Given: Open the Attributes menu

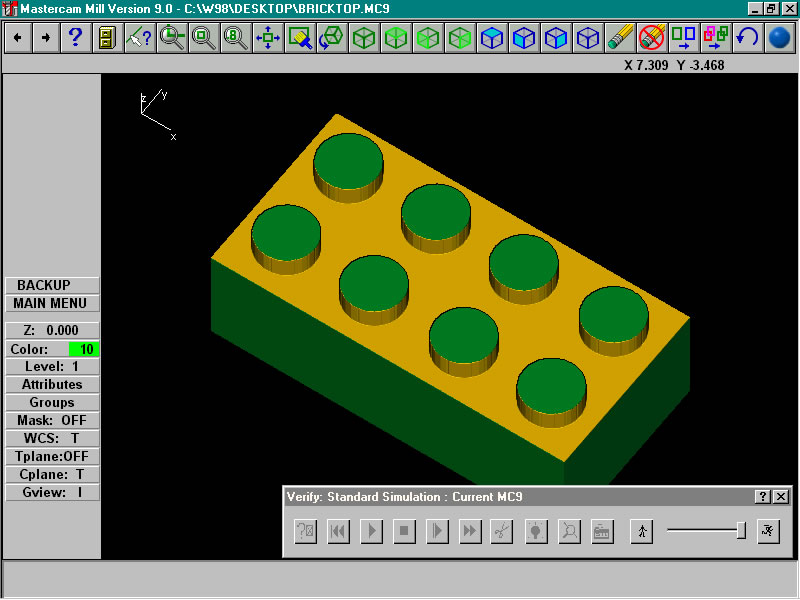Looking at the screenshot, I should pos(52,384).
